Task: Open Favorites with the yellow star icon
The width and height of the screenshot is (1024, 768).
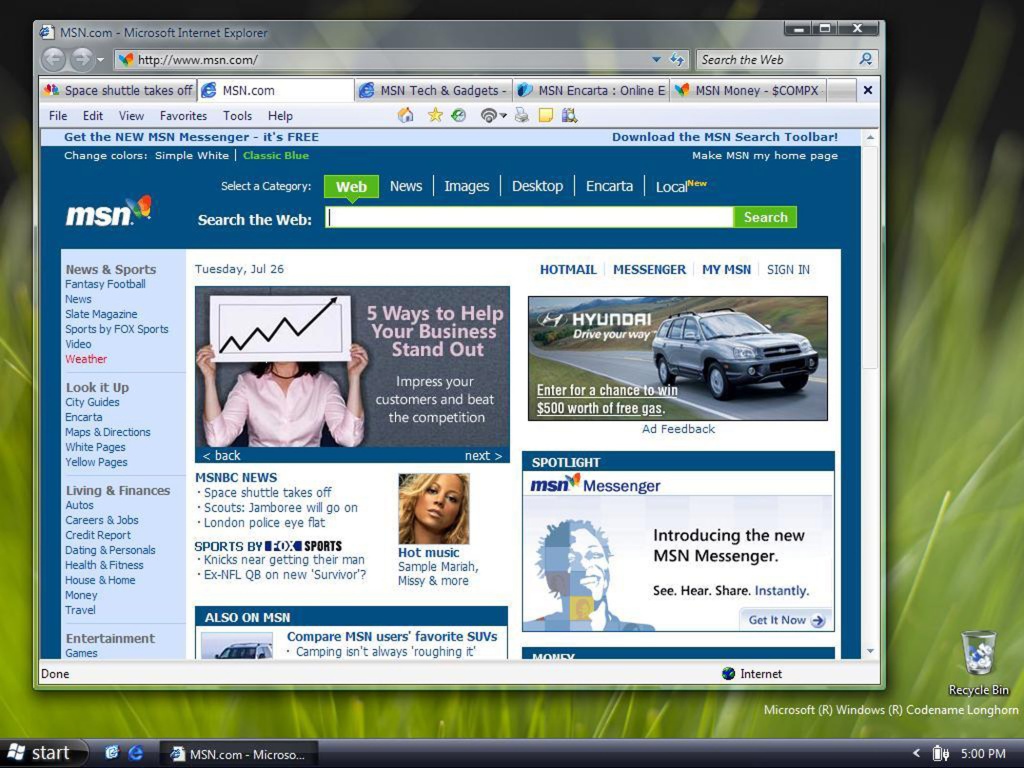Action: [x=435, y=116]
